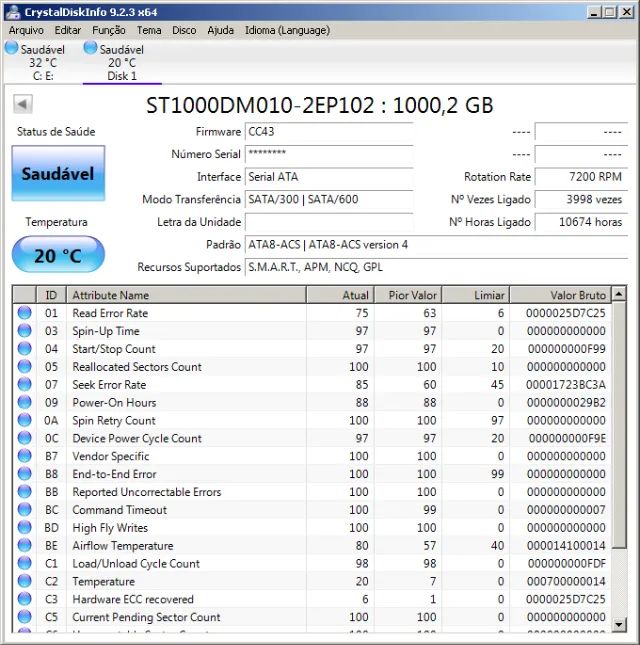
Task: Click status icon for Reallocated Sectors Count
Action: pyautogui.click(x=25, y=367)
